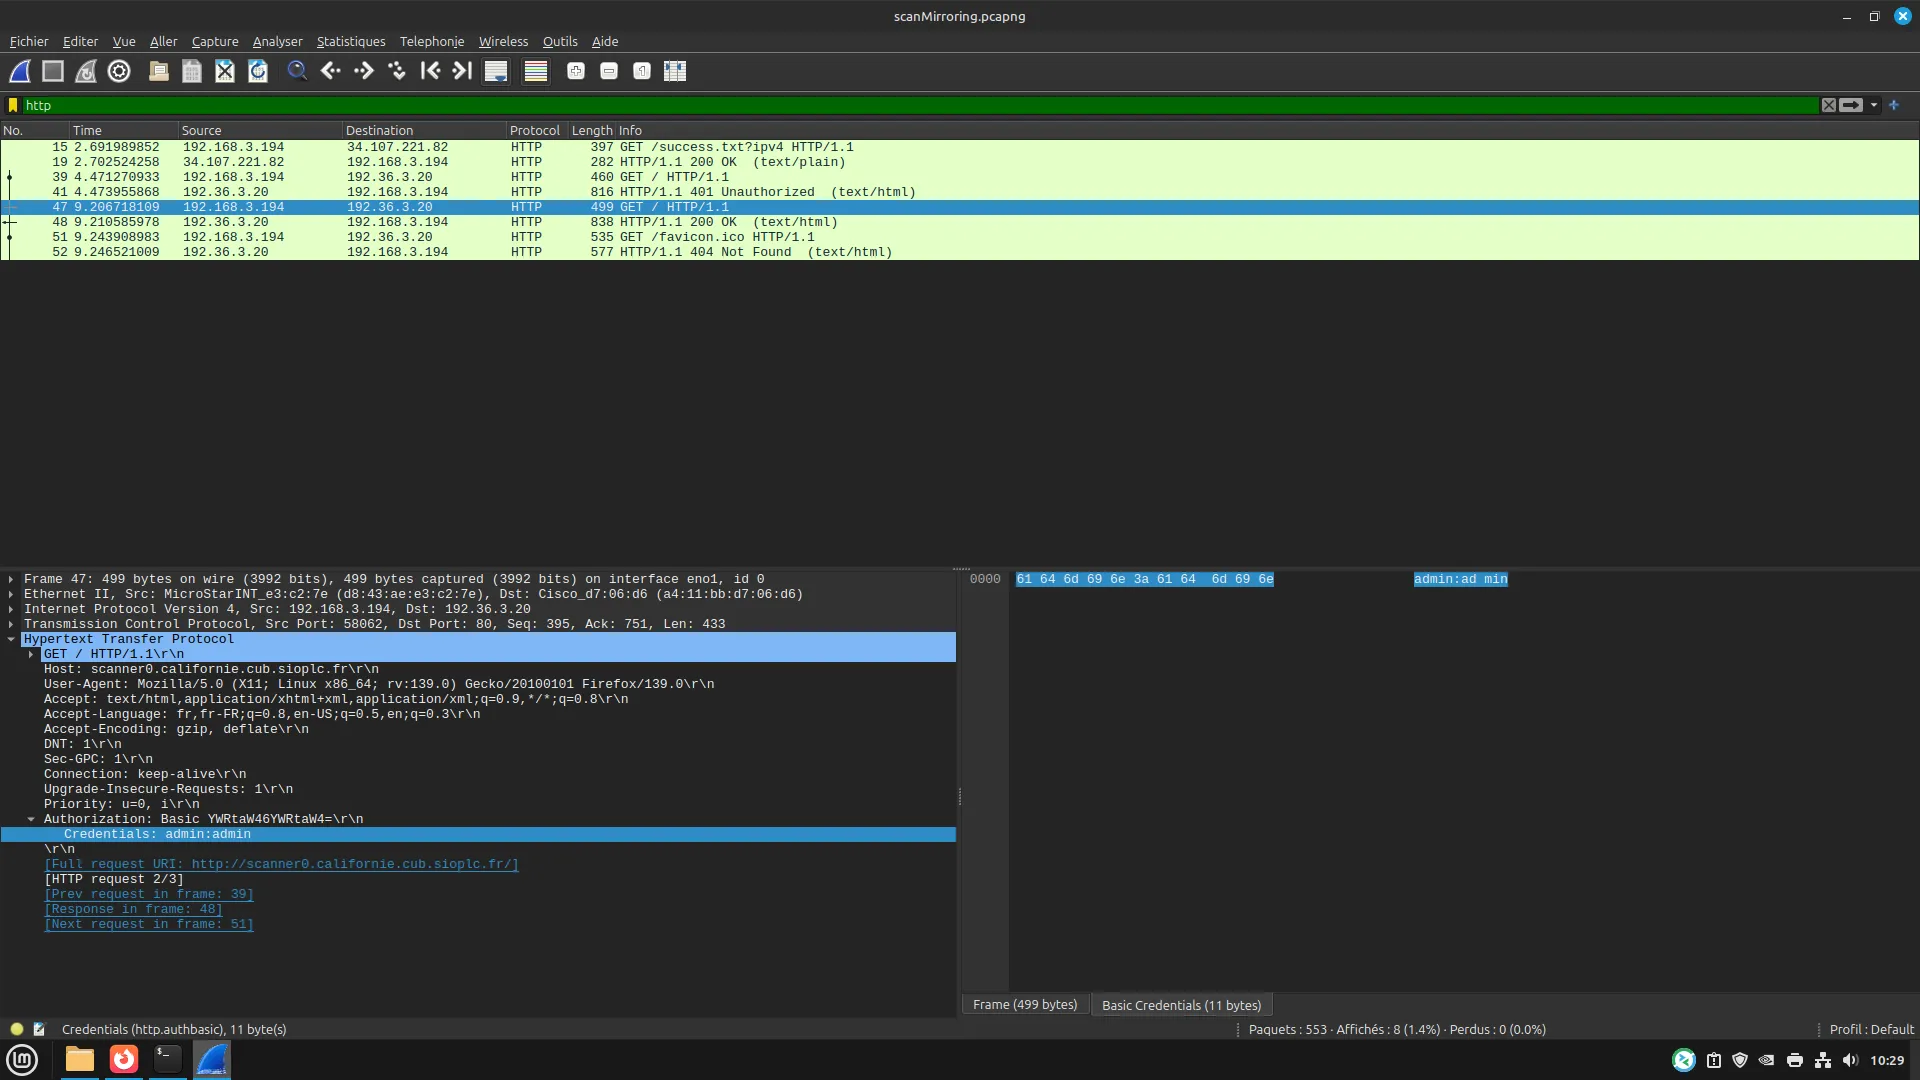Open Firefox from the taskbar
This screenshot has width=1920, height=1080.
point(124,1059)
